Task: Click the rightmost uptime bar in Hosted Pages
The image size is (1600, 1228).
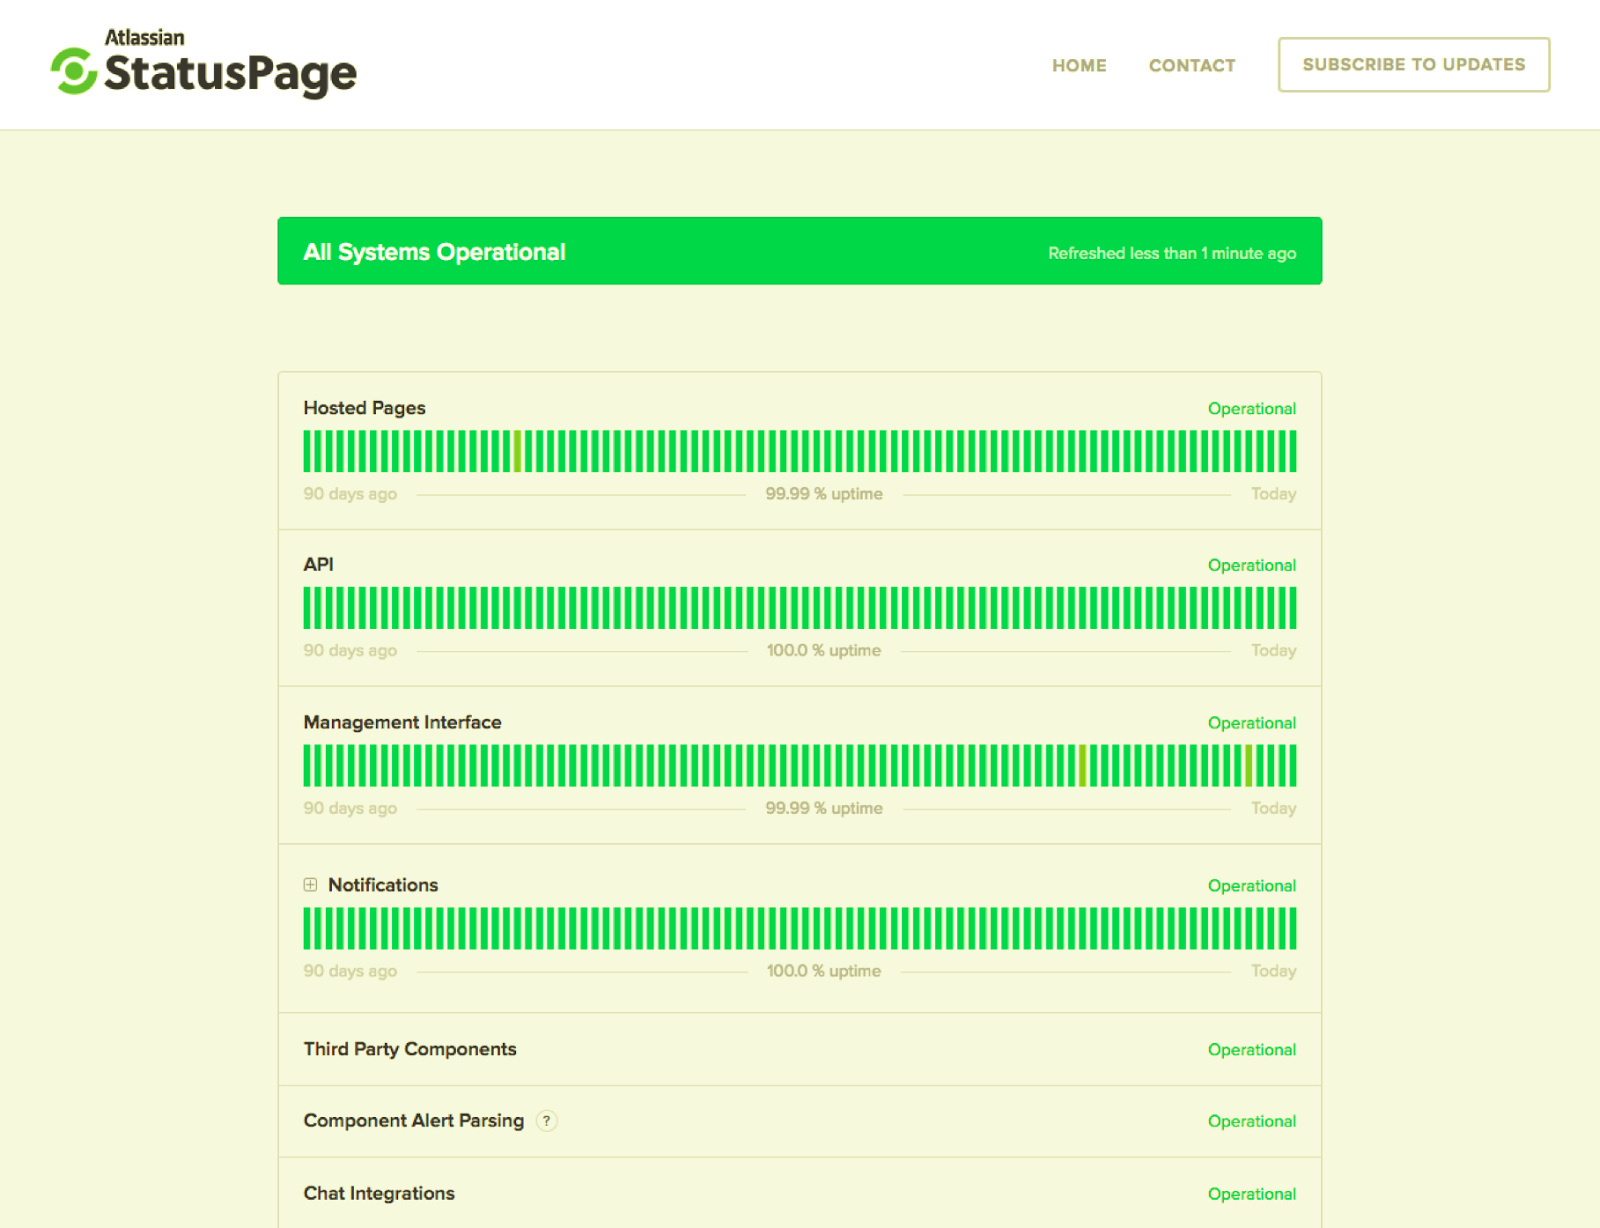Action: coord(1293,451)
